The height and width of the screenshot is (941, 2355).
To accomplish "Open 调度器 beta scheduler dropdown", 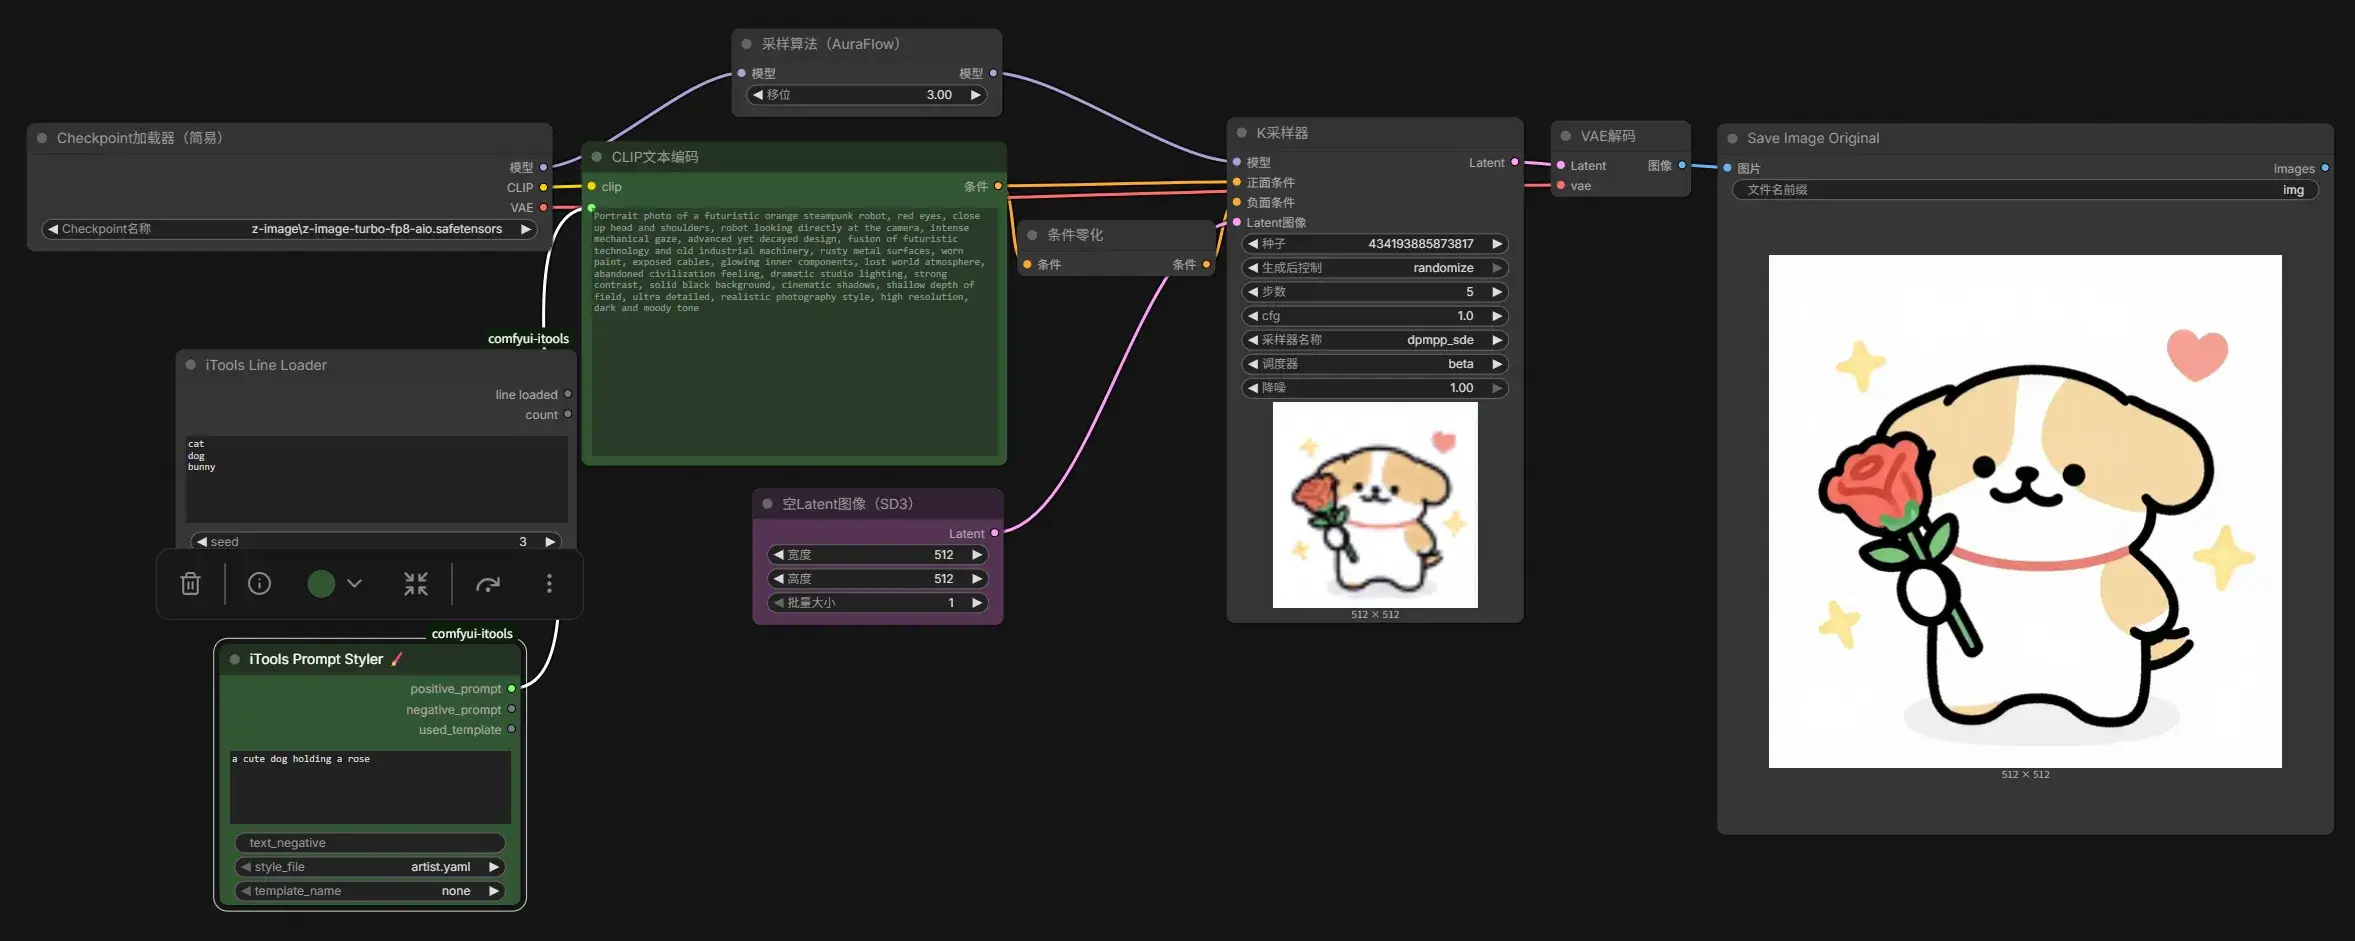I will 1375,364.
